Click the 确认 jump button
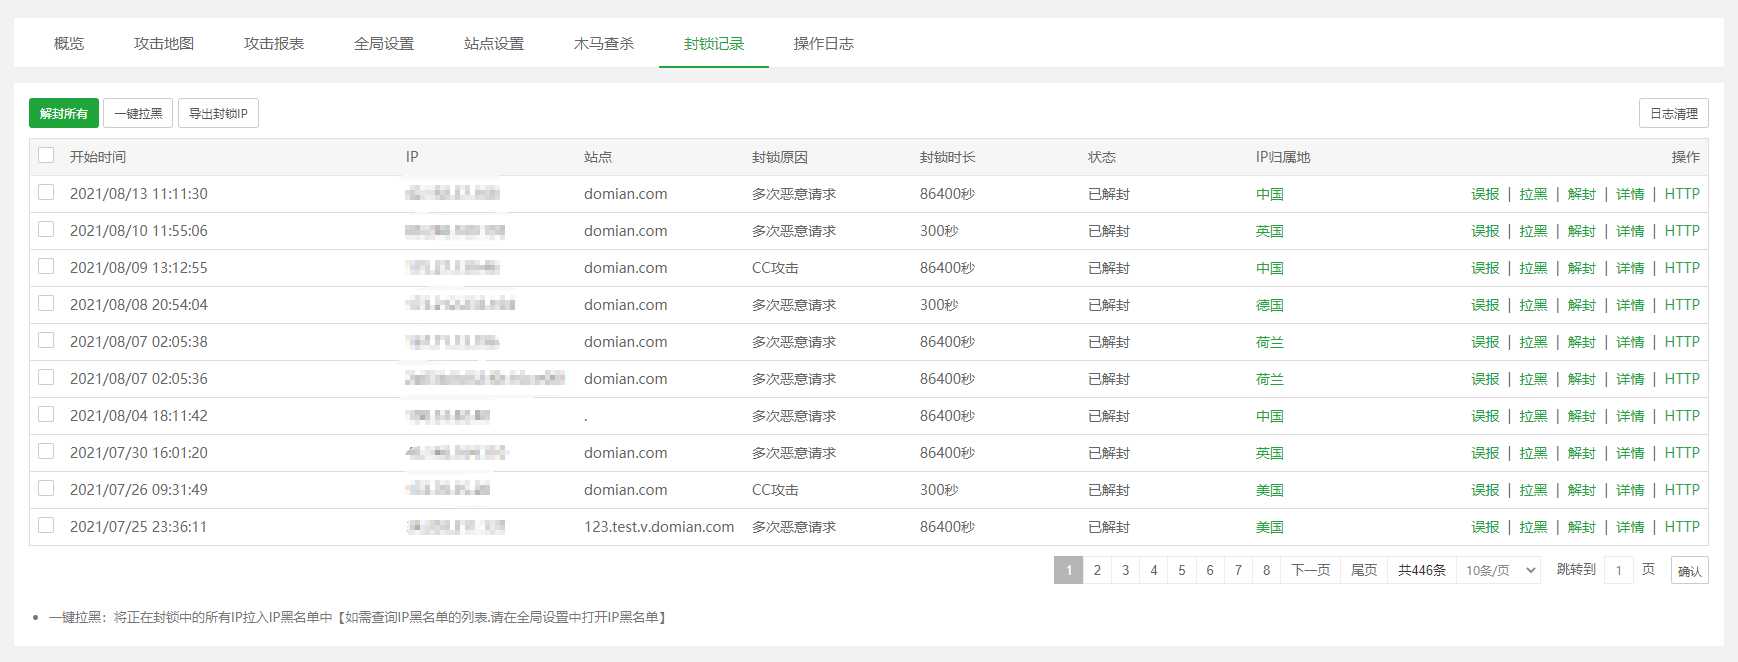Image resolution: width=1738 pixels, height=662 pixels. pyautogui.click(x=1690, y=570)
